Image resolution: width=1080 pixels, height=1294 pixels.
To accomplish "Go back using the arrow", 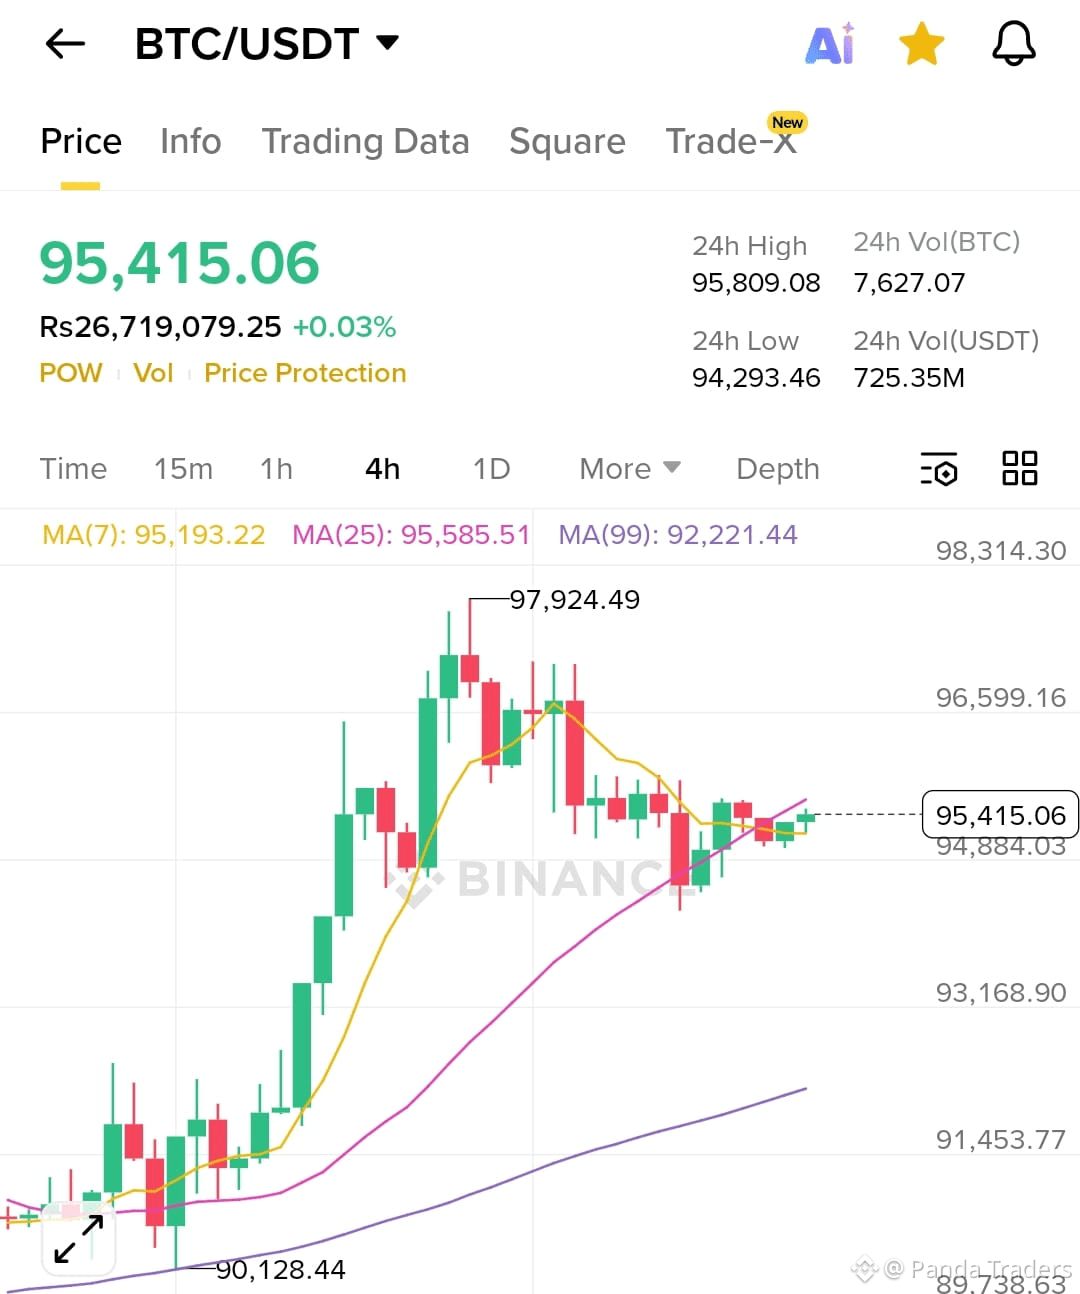I will 64,43.
